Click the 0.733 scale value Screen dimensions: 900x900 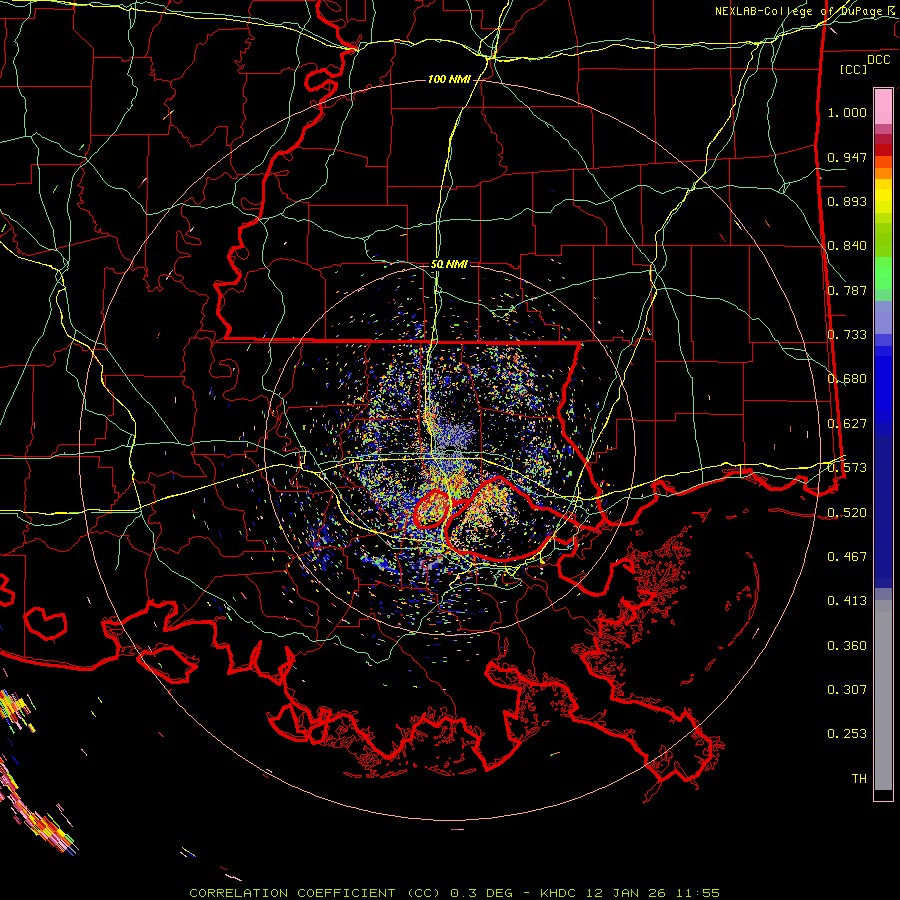[x=847, y=335]
